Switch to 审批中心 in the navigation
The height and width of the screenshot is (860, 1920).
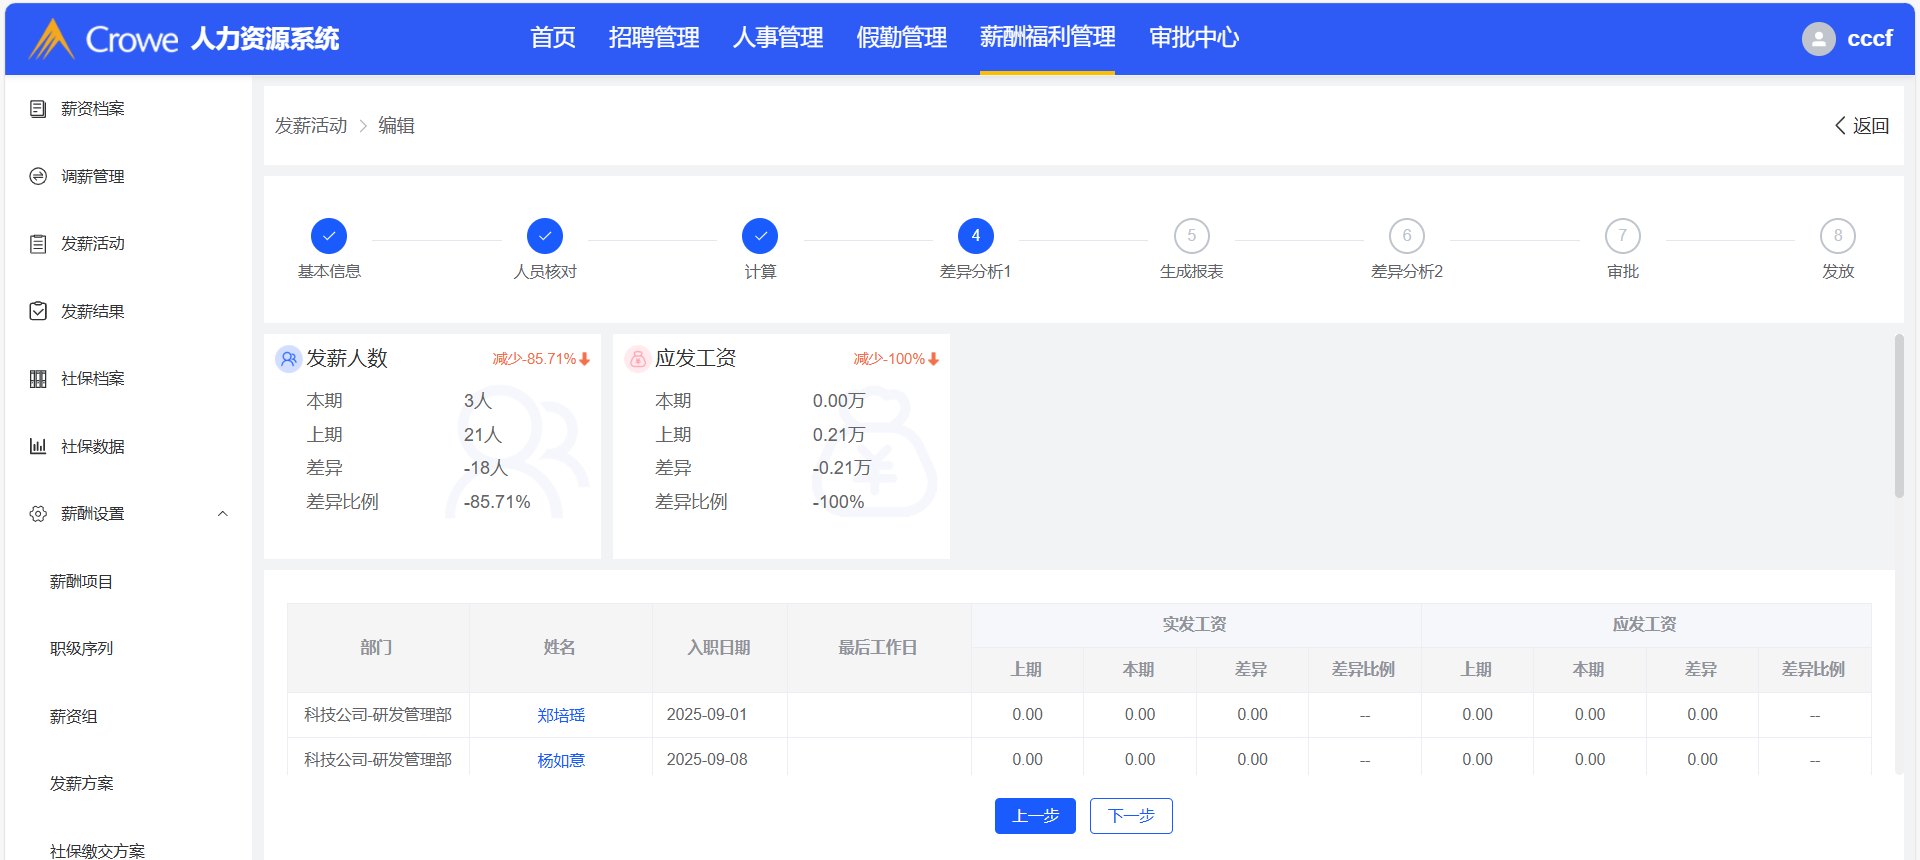[x=1193, y=38]
